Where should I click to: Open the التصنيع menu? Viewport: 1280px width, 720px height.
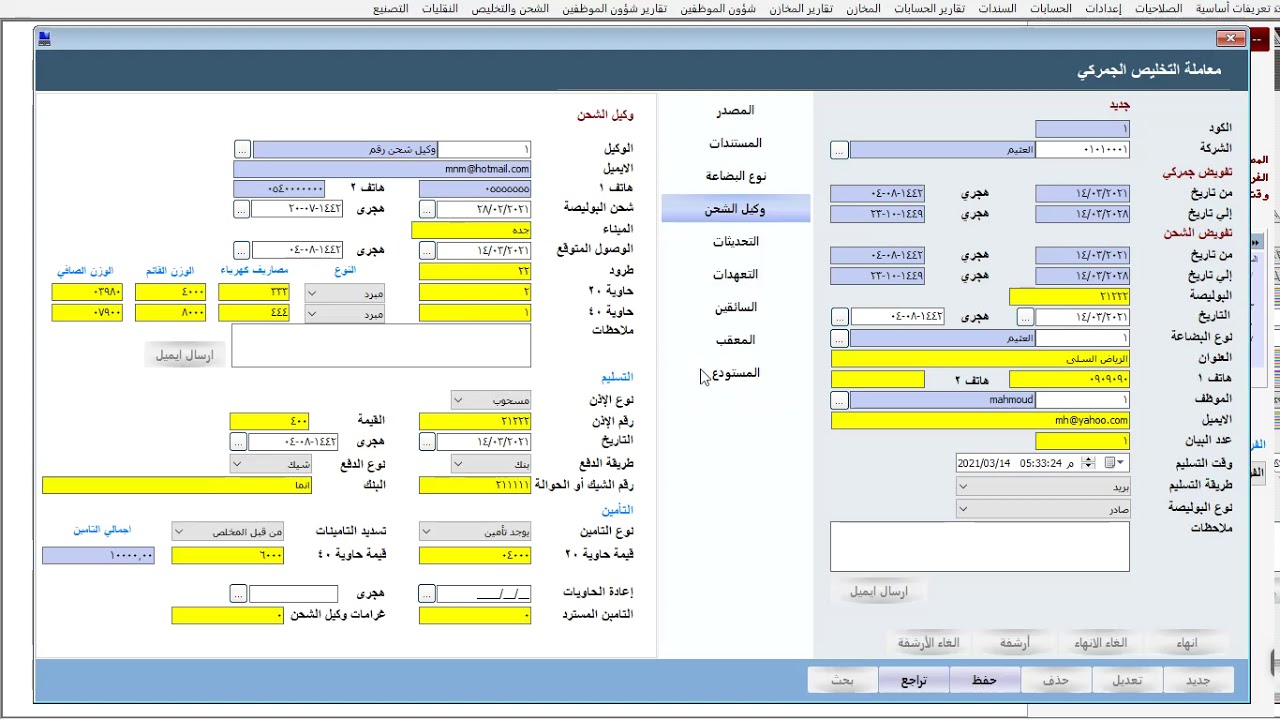pos(391,8)
